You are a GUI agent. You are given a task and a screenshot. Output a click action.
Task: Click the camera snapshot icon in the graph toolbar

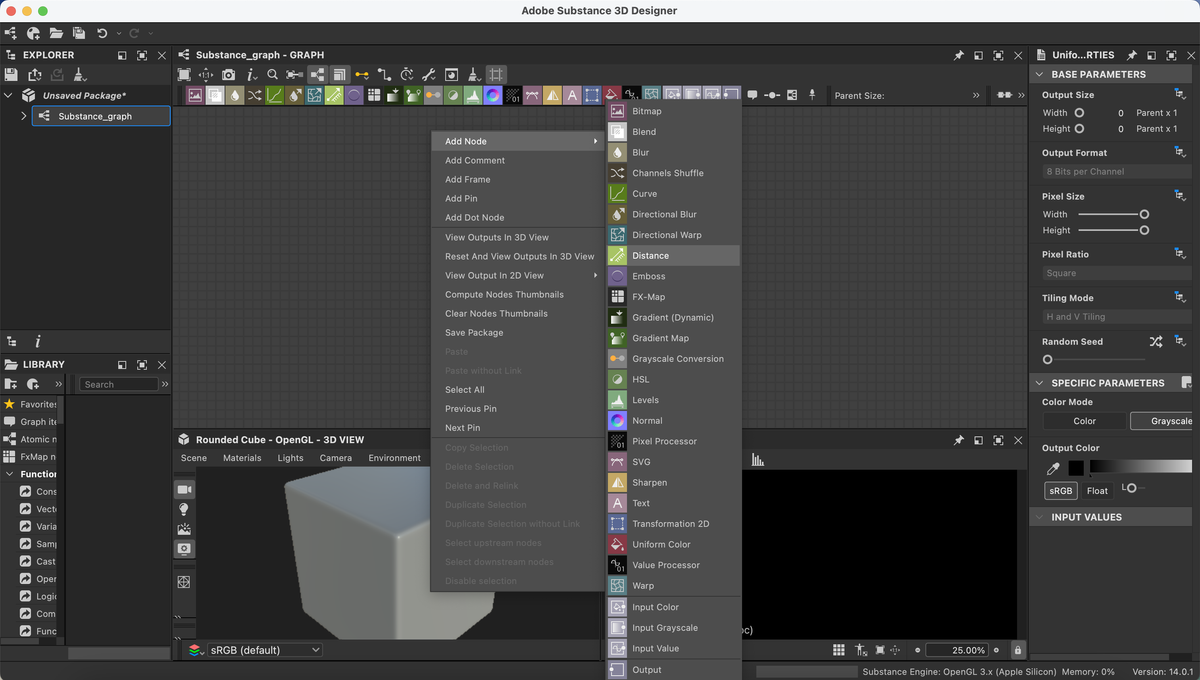pos(226,74)
